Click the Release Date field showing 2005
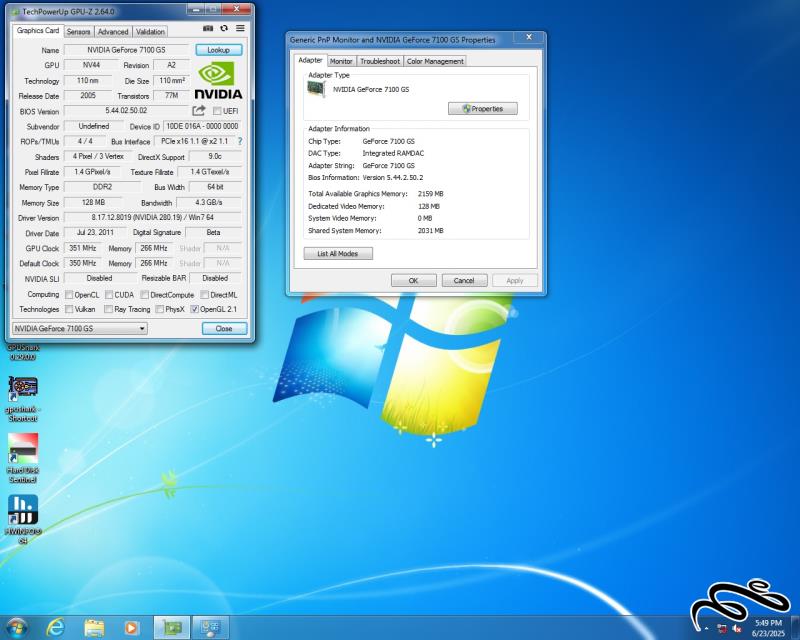This screenshot has width=800, height=640. click(x=88, y=95)
